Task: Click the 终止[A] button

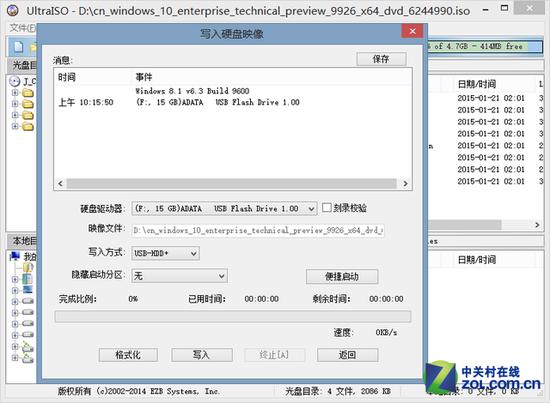Action: click(x=274, y=355)
